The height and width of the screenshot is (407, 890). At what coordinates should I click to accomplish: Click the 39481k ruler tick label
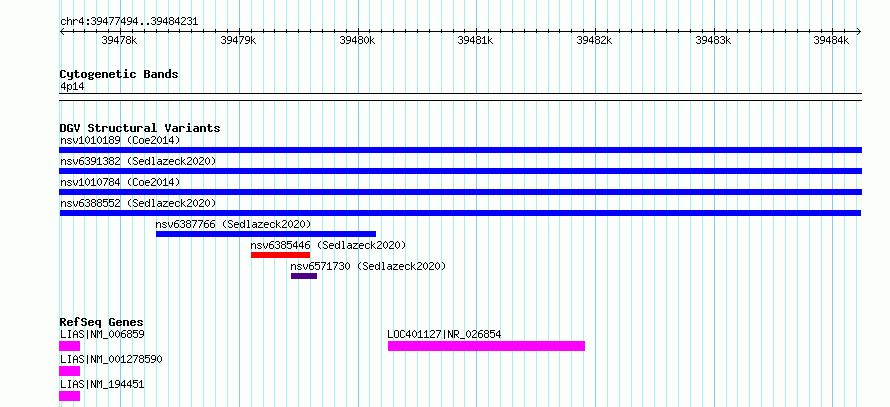[475, 40]
